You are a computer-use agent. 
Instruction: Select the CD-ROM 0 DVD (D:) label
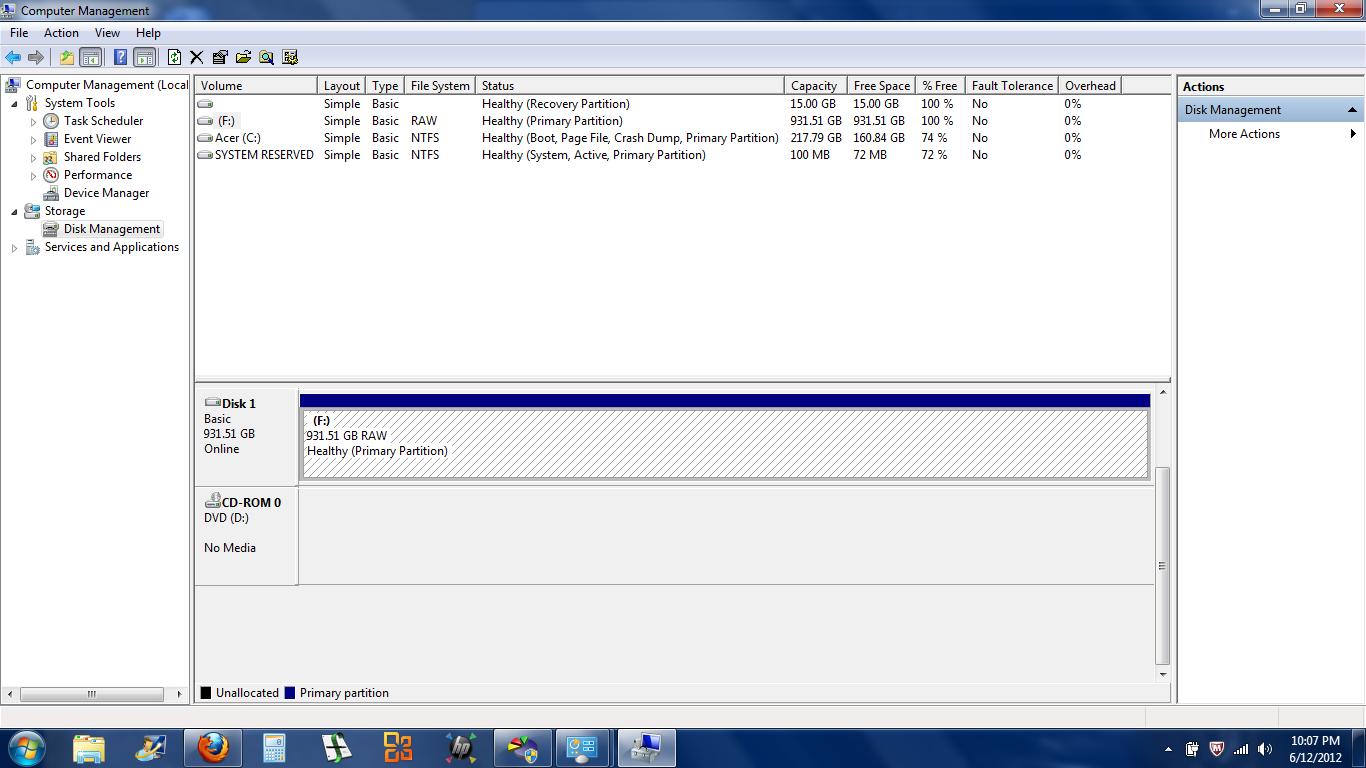(x=247, y=536)
